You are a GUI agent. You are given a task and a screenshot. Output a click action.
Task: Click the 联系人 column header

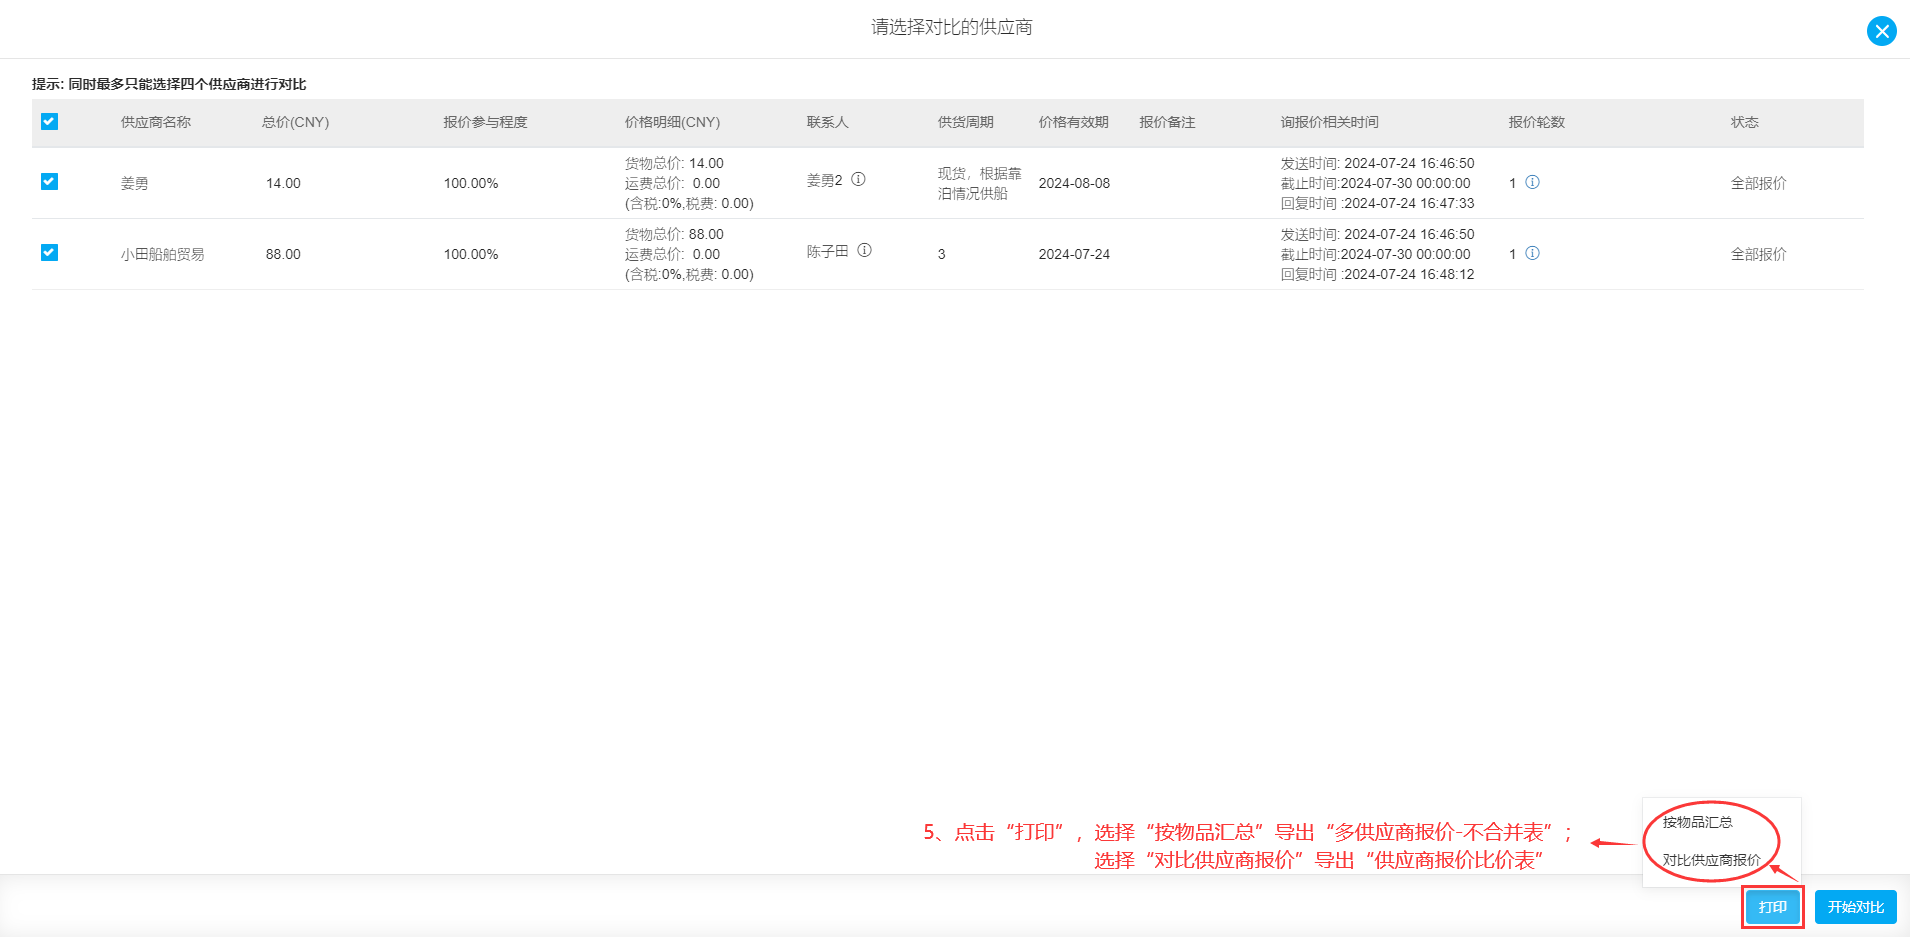[x=827, y=122]
